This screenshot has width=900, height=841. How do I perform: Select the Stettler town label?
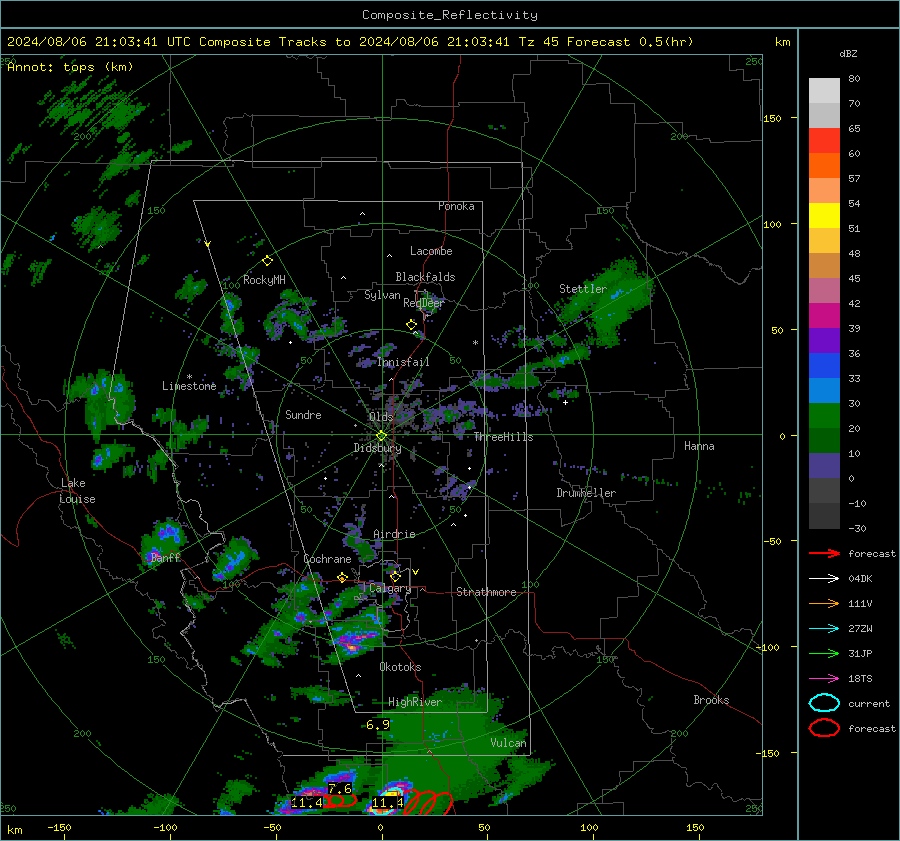click(583, 289)
